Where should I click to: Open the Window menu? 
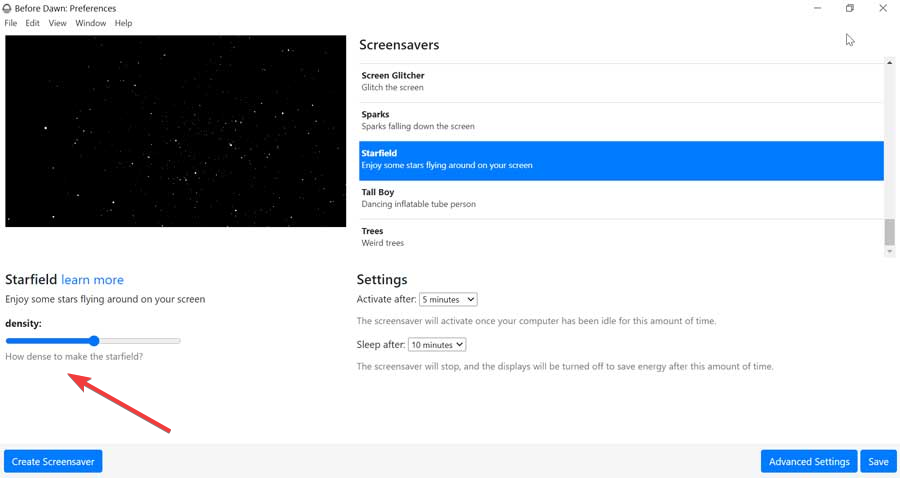(91, 23)
